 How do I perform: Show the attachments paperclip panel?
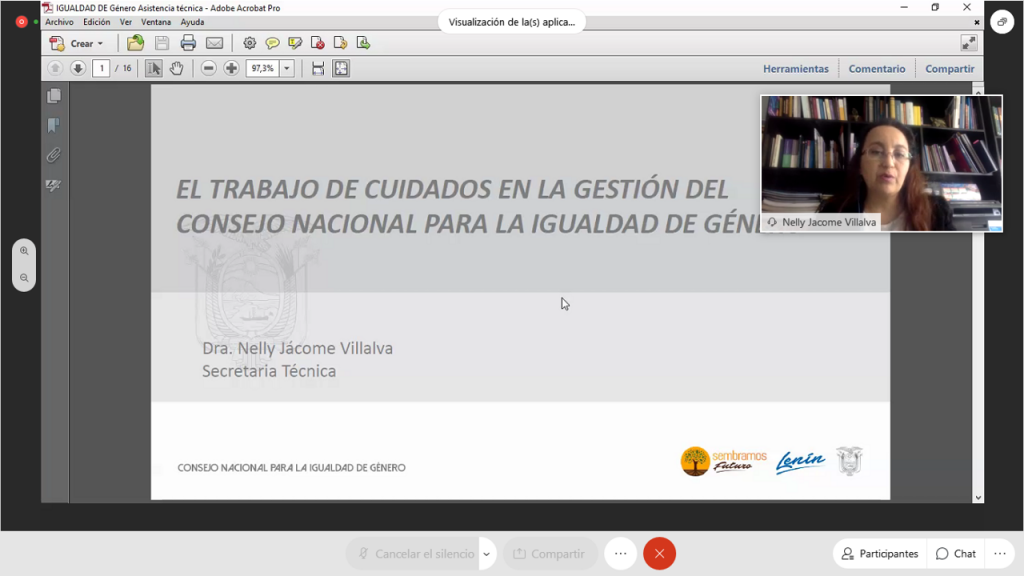tap(54, 155)
